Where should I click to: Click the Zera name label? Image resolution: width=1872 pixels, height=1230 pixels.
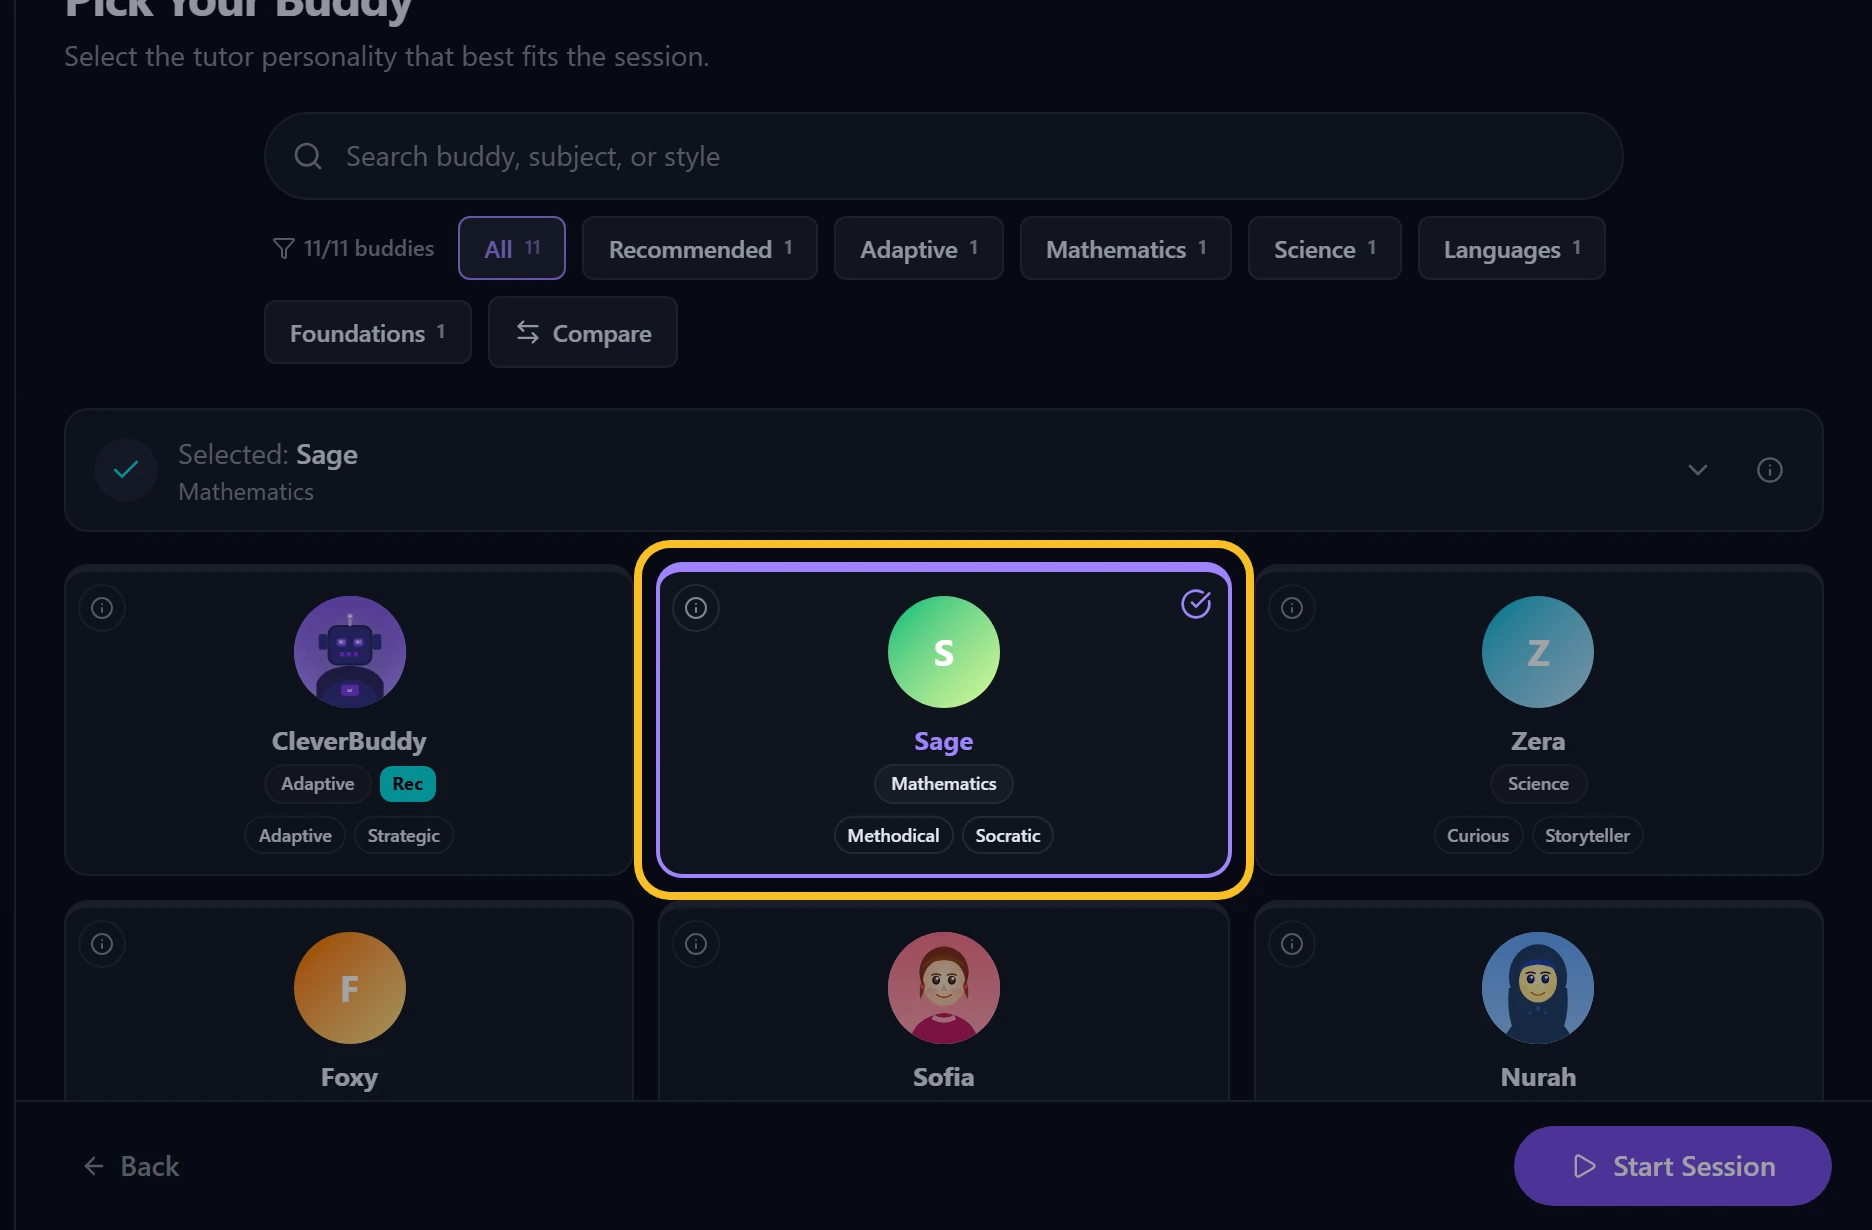[x=1538, y=741]
